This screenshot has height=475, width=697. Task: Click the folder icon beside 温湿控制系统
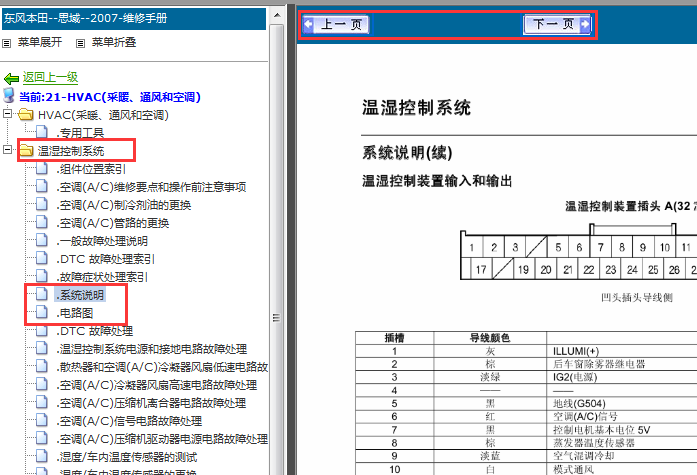26,151
